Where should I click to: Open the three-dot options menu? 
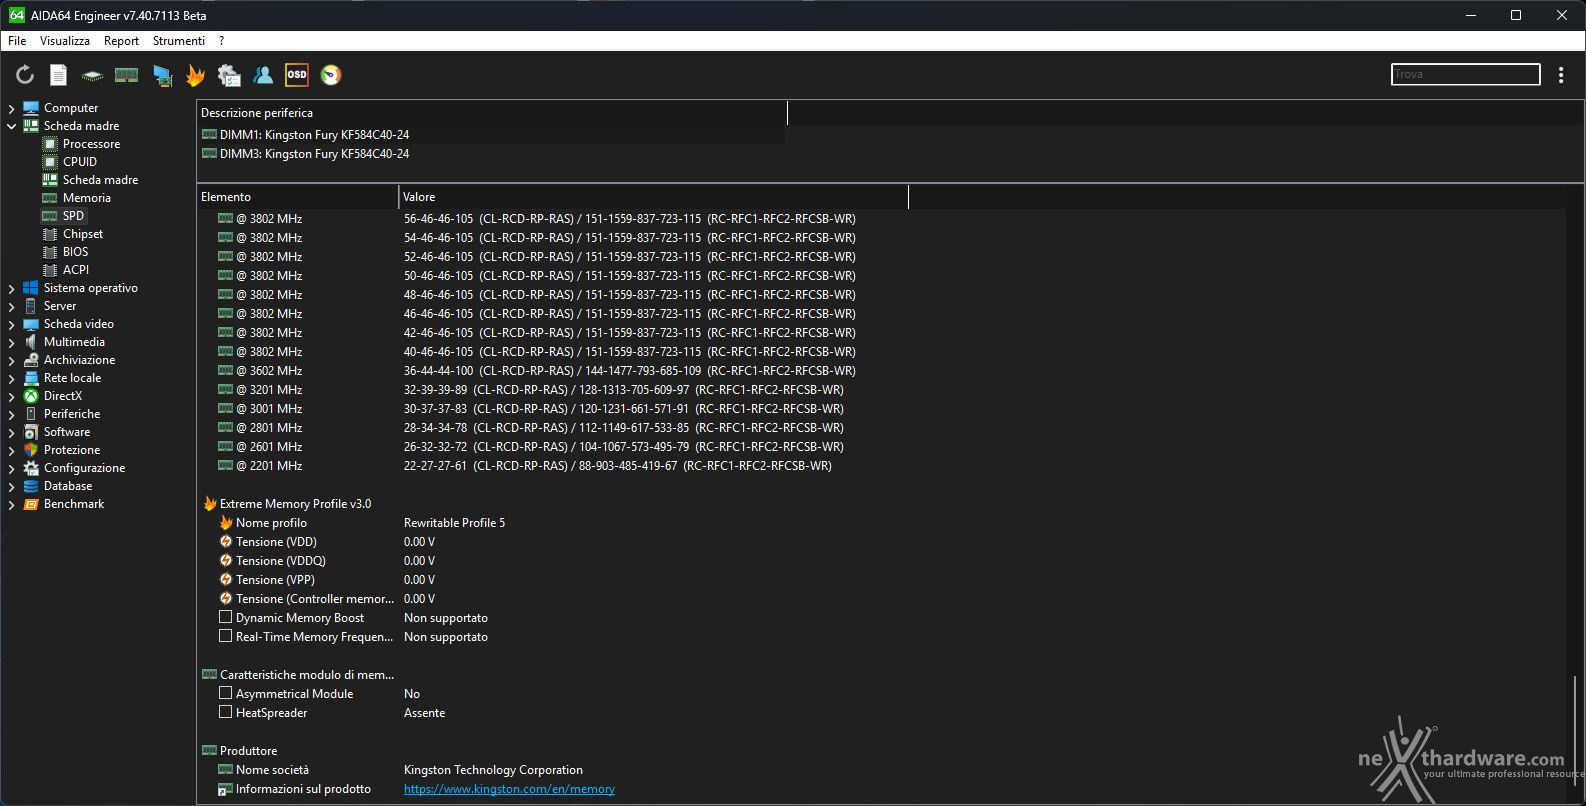click(1561, 75)
